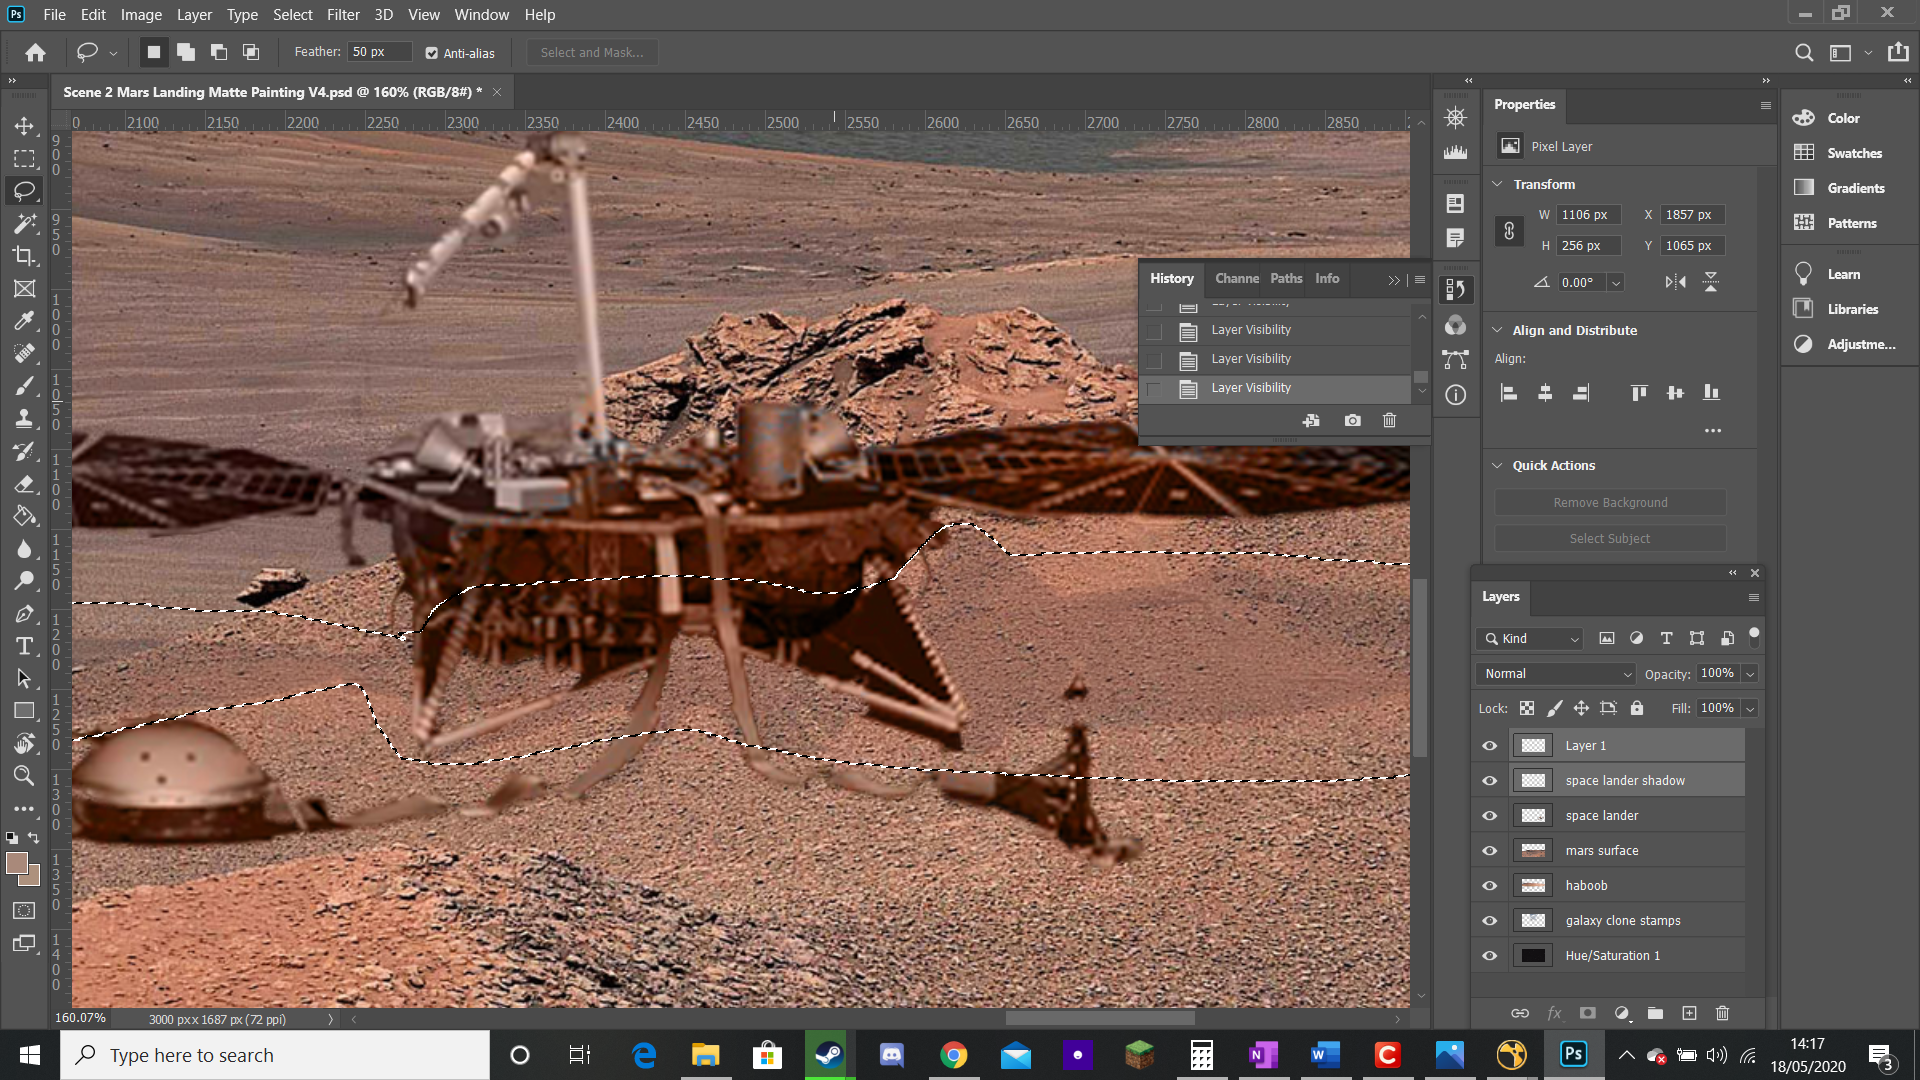Hide the Hue/Saturation 1 layer
The height and width of the screenshot is (1080, 1920).
coord(1489,956)
